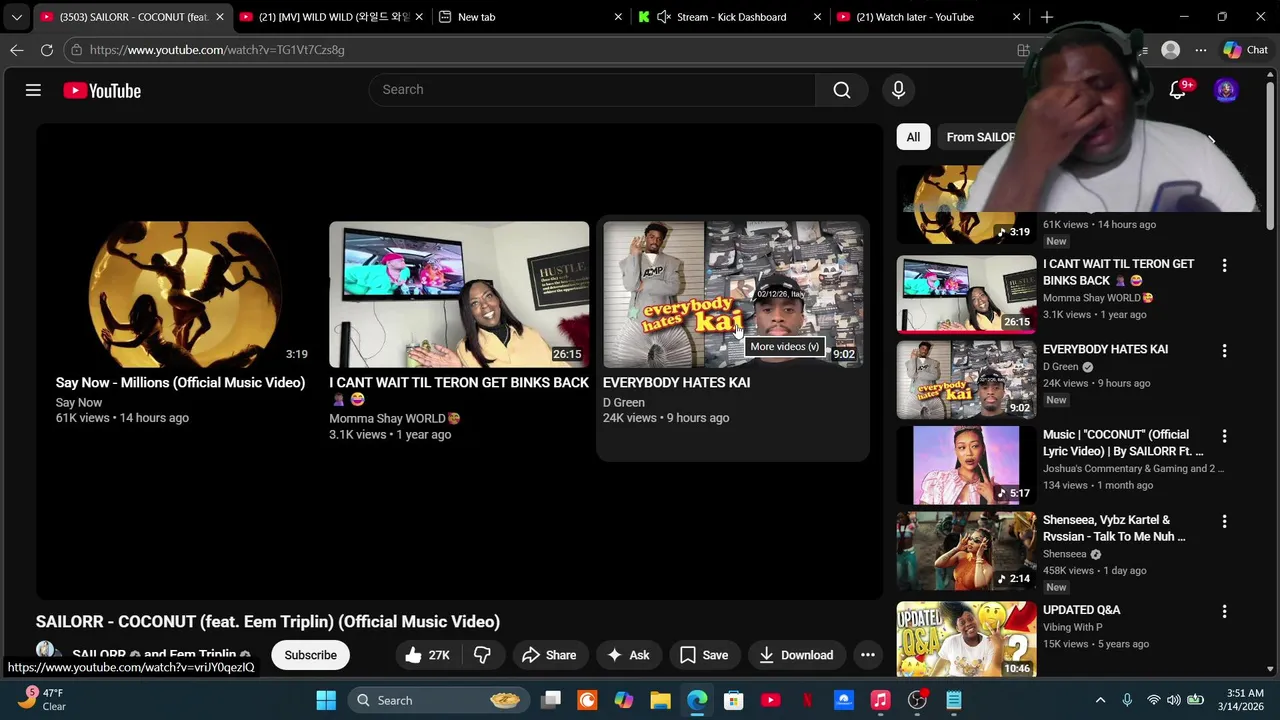Unmute the Kick Dashboard tab speaker icon
The image size is (1280, 720).
664,17
